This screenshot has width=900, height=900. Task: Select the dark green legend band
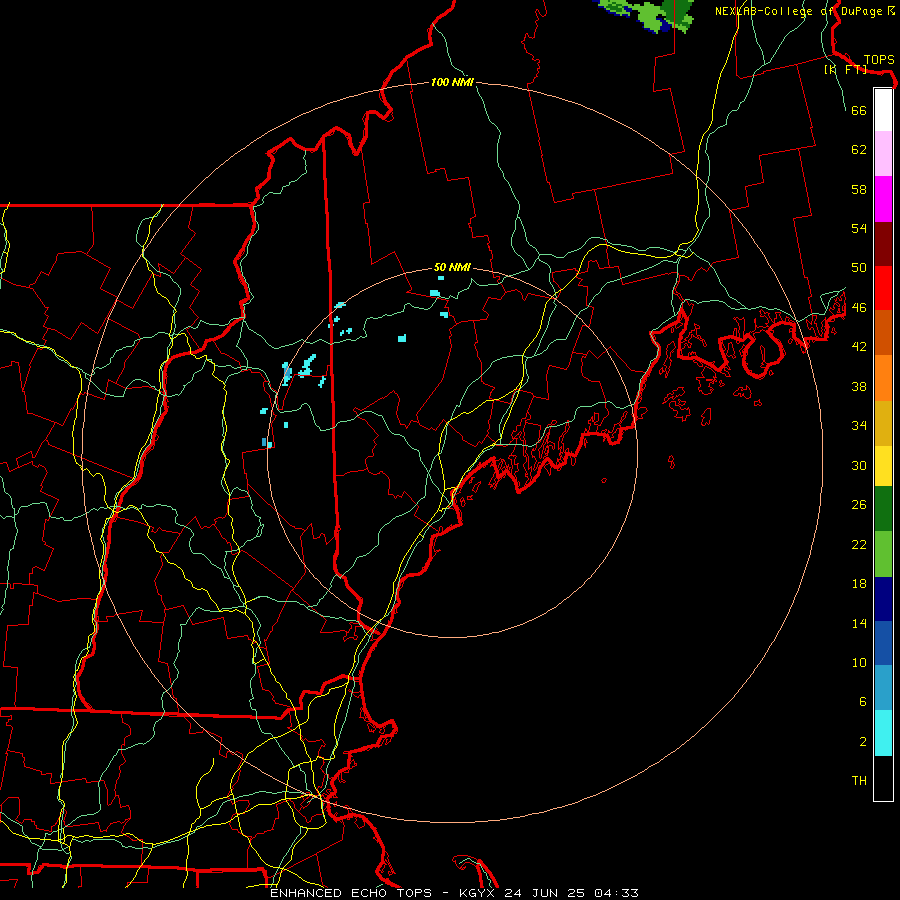point(883,509)
